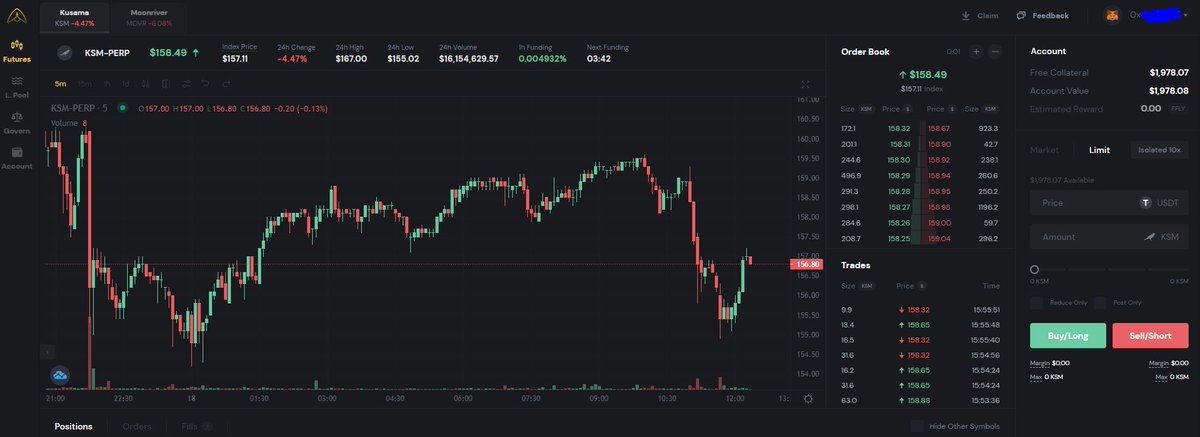Toggle Trades Price dollar unit badge
The width and height of the screenshot is (1200, 437).
click(922, 286)
